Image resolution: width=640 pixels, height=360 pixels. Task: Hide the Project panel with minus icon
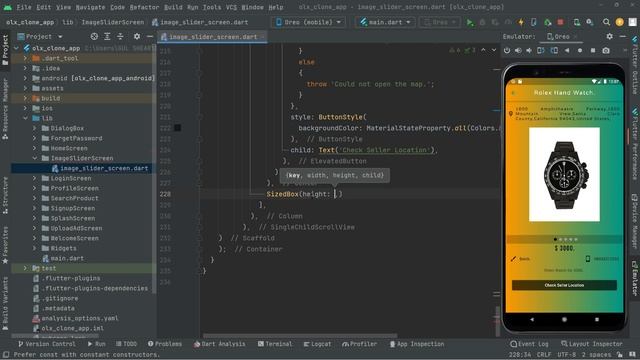[x=150, y=36]
